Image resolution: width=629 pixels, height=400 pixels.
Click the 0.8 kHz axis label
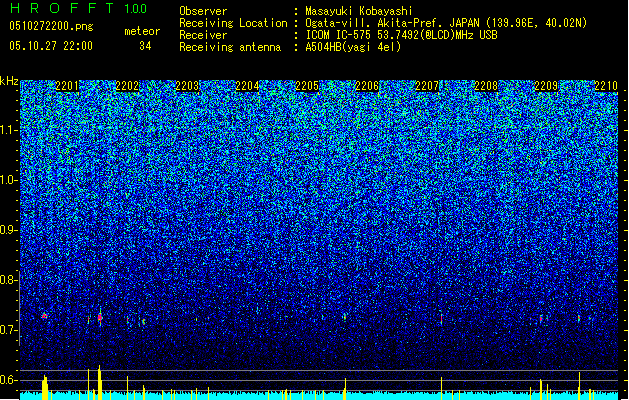[x=8, y=280]
